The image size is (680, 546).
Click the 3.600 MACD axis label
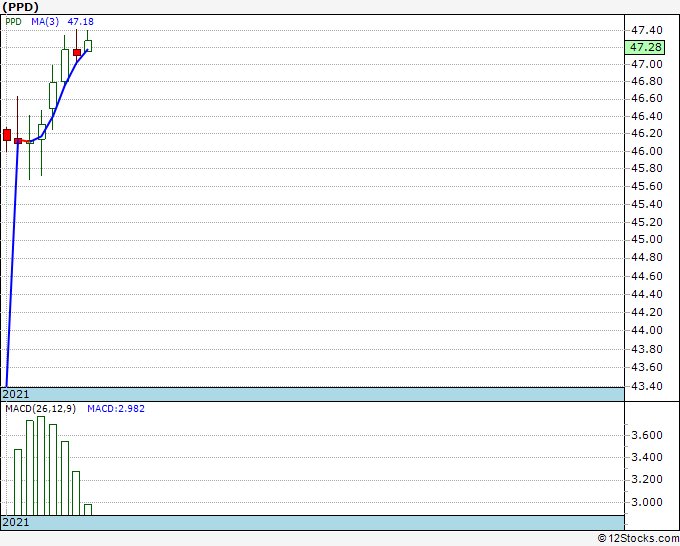[x=646, y=435]
